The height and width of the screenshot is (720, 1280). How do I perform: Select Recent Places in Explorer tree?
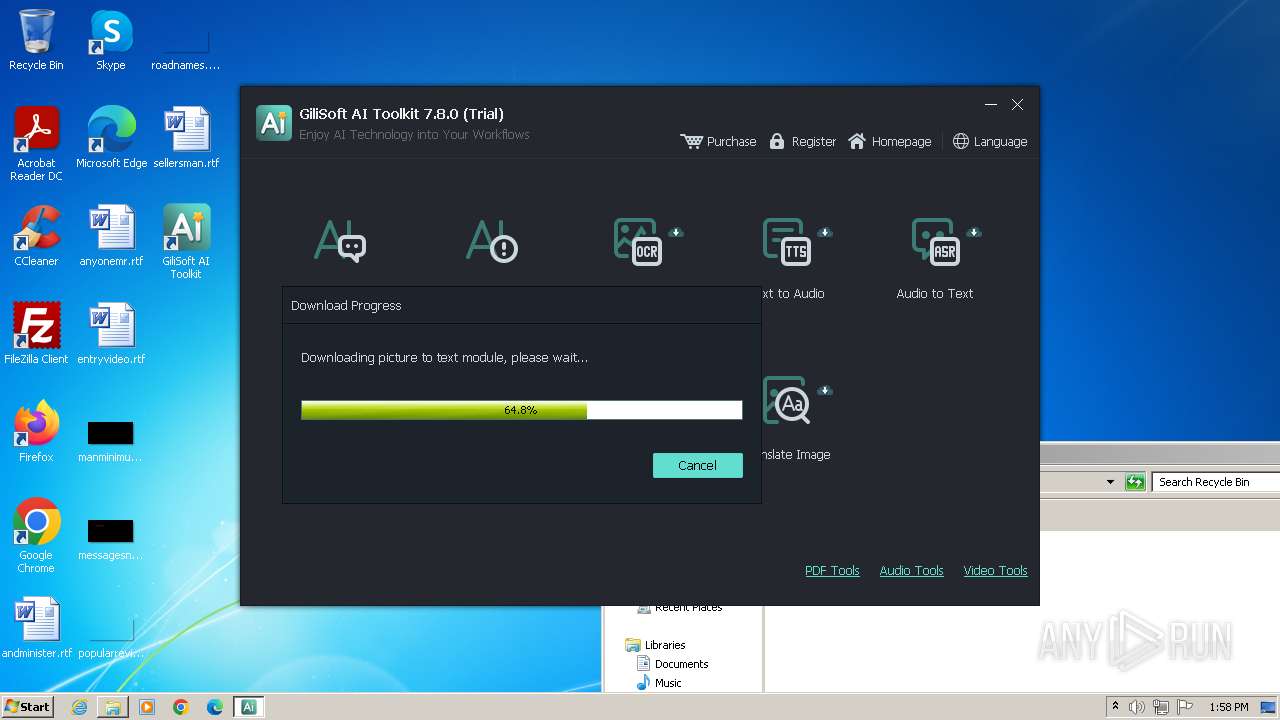688,608
